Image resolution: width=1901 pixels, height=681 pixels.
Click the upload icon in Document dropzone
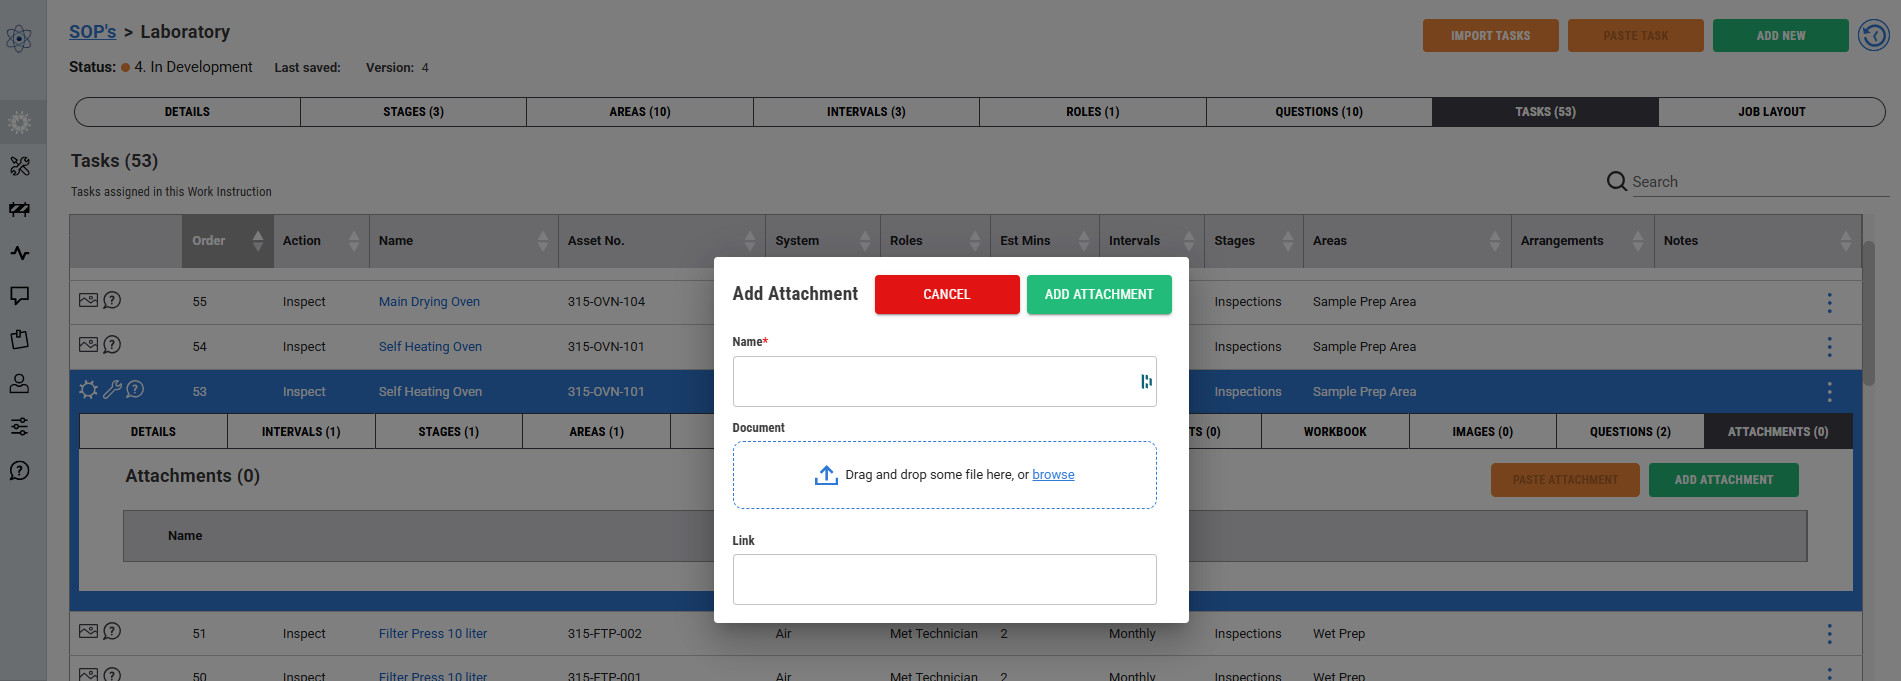826,475
